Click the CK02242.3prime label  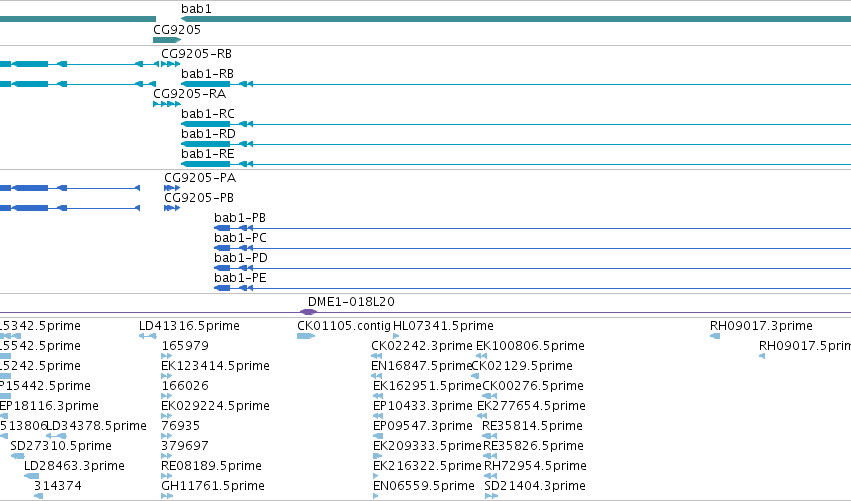422,346
